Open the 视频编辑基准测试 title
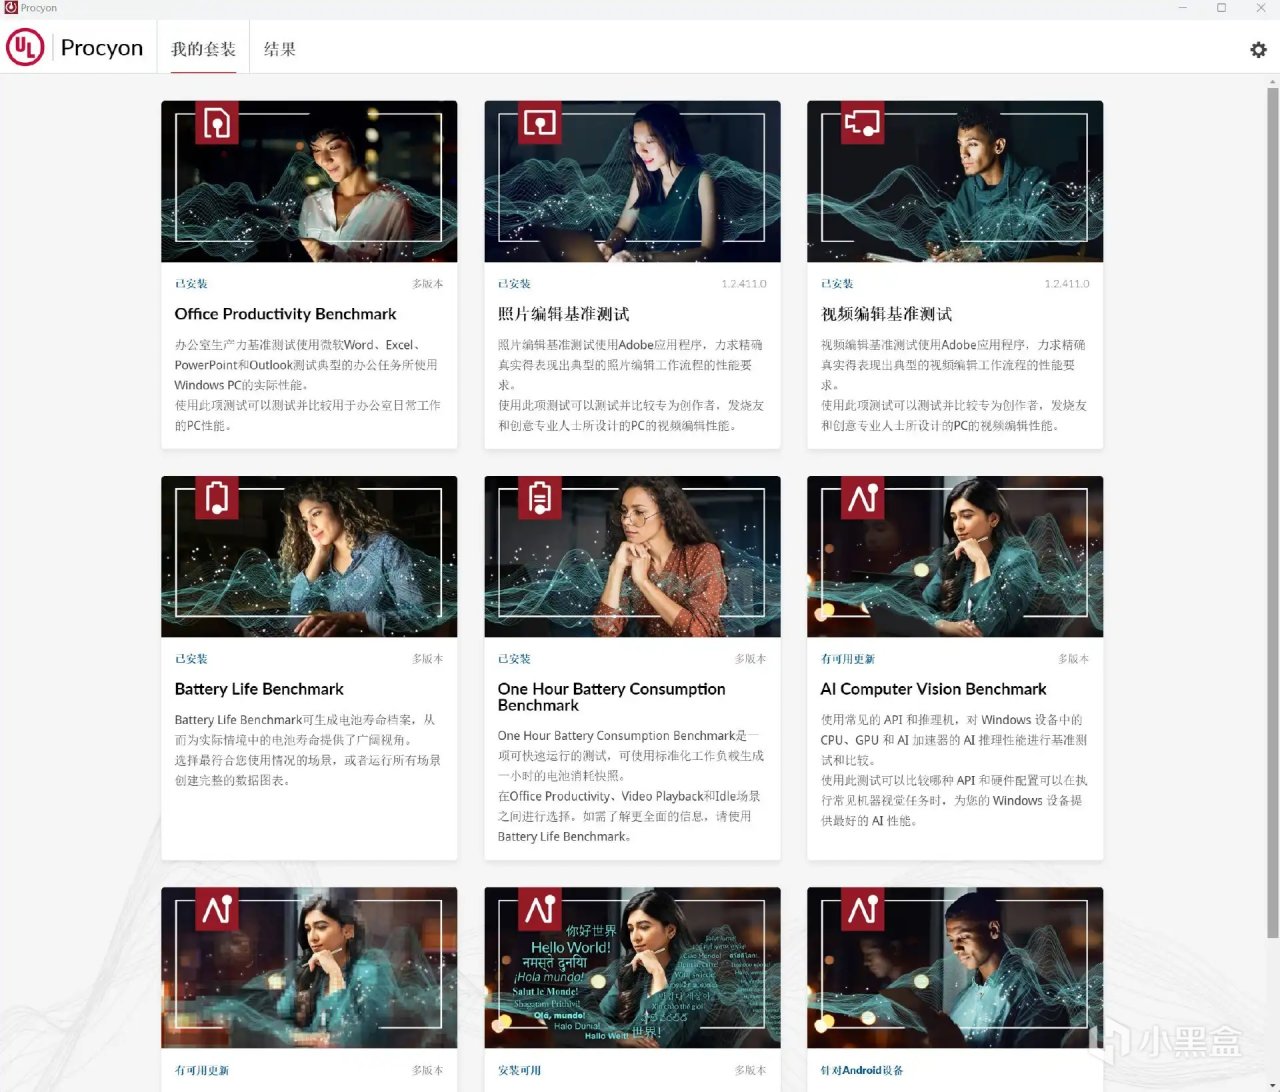 point(887,314)
